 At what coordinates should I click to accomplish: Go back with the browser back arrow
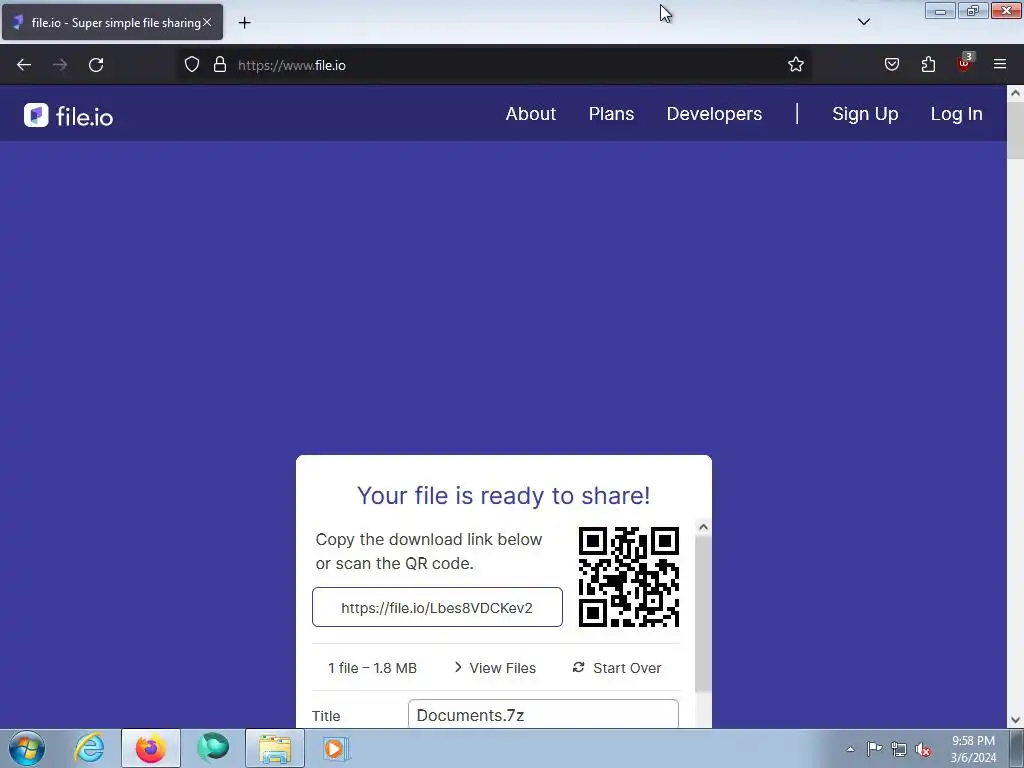click(x=24, y=65)
